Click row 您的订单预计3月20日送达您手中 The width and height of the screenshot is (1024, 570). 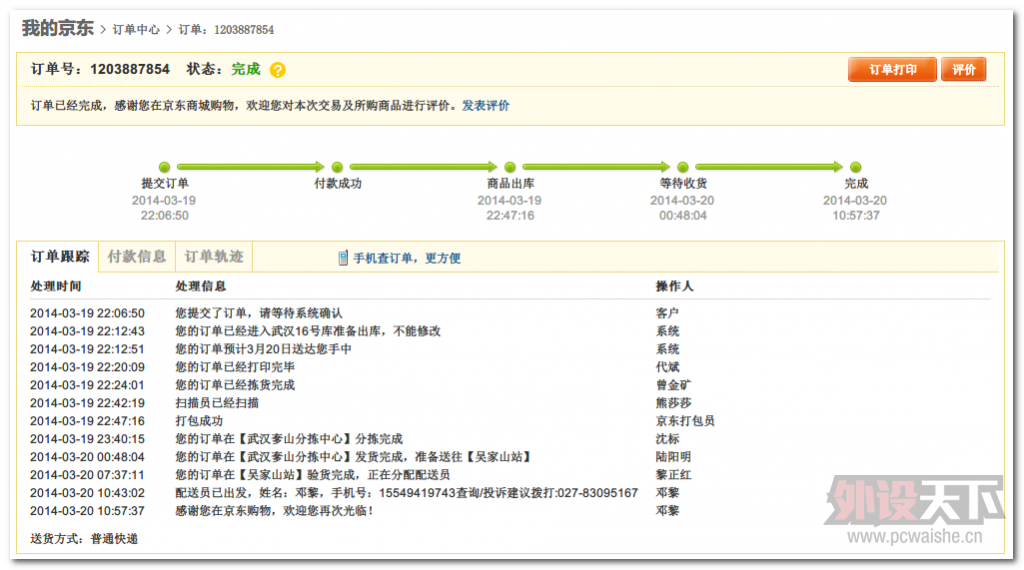509,349
